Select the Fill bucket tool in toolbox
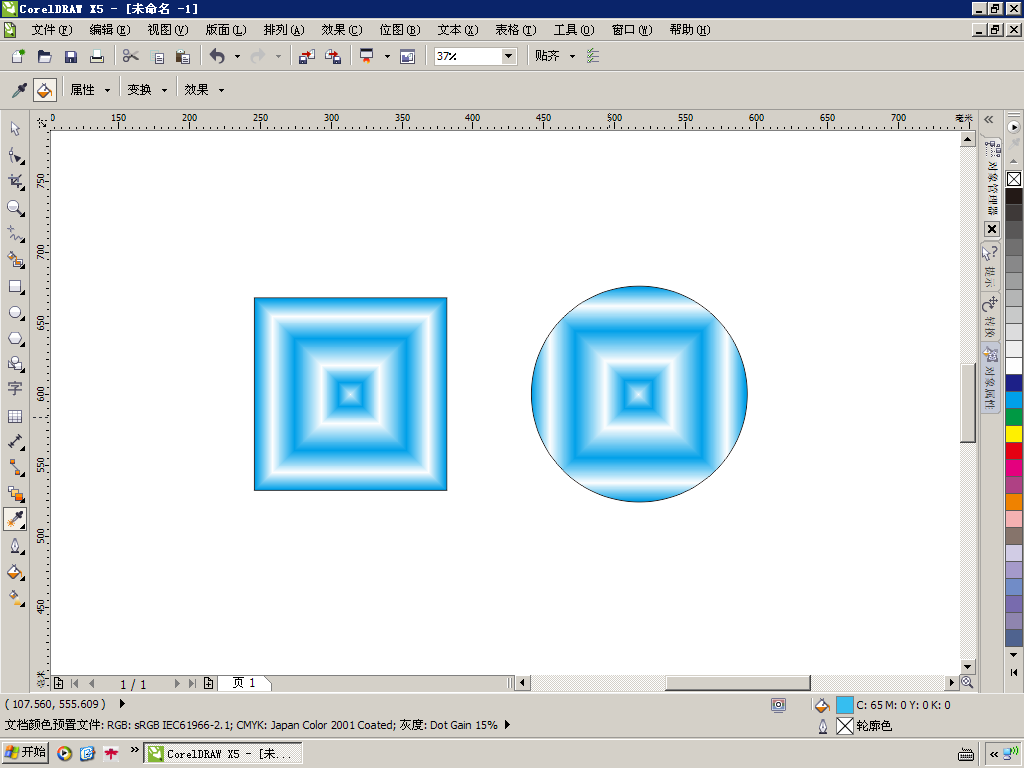This screenshot has height=768, width=1024. tap(15, 572)
